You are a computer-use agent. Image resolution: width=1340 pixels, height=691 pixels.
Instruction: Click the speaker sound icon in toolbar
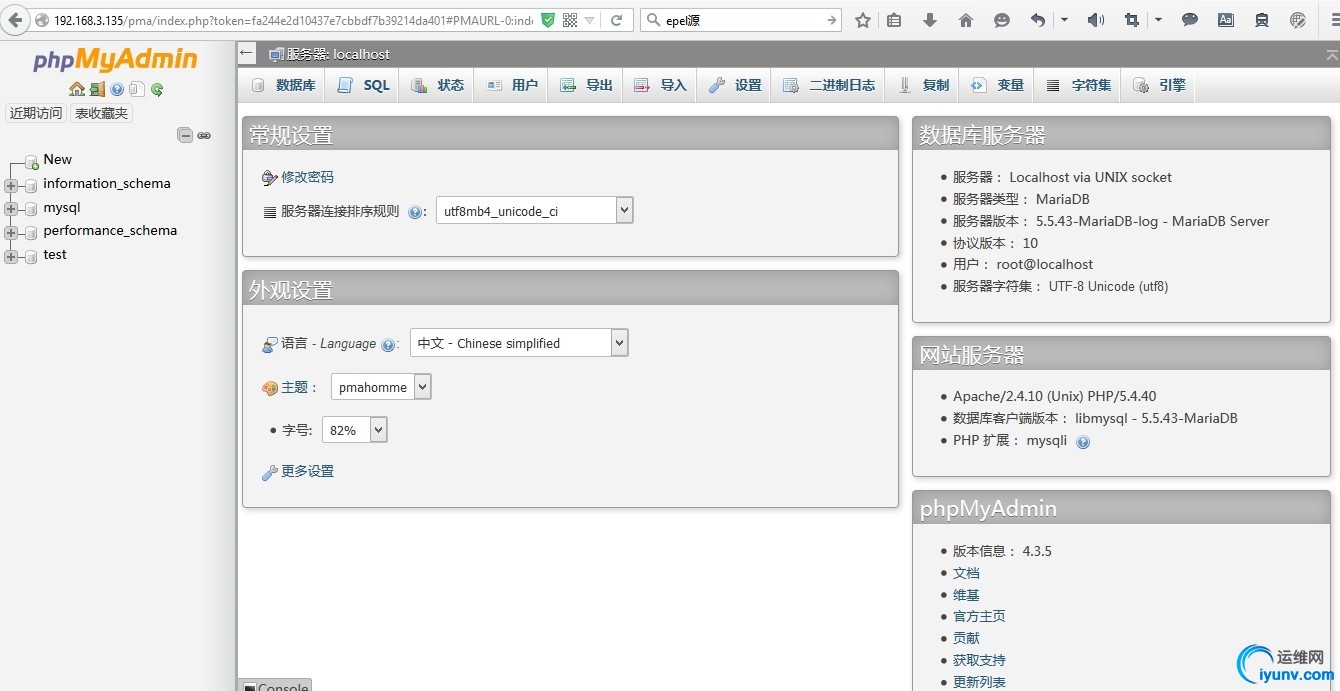click(x=1096, y=20)
